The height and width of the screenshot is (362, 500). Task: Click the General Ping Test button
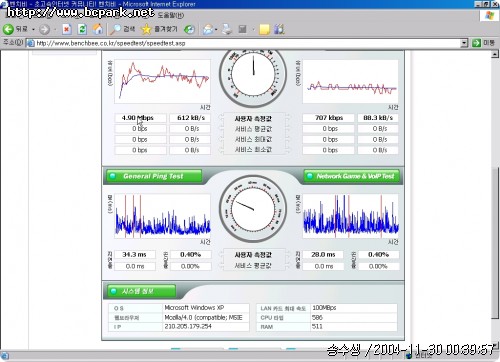coord(154,176)
